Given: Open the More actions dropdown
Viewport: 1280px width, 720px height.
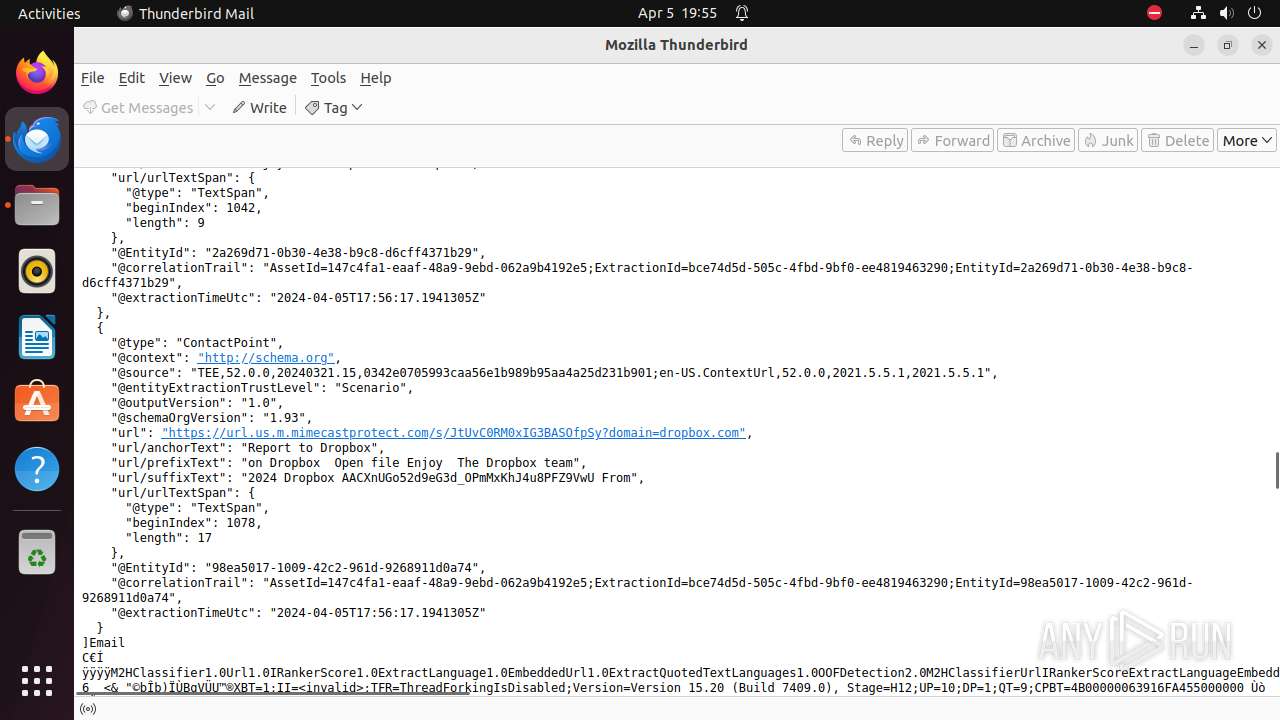Looking at the screenshot, I should click(1247, 140).
